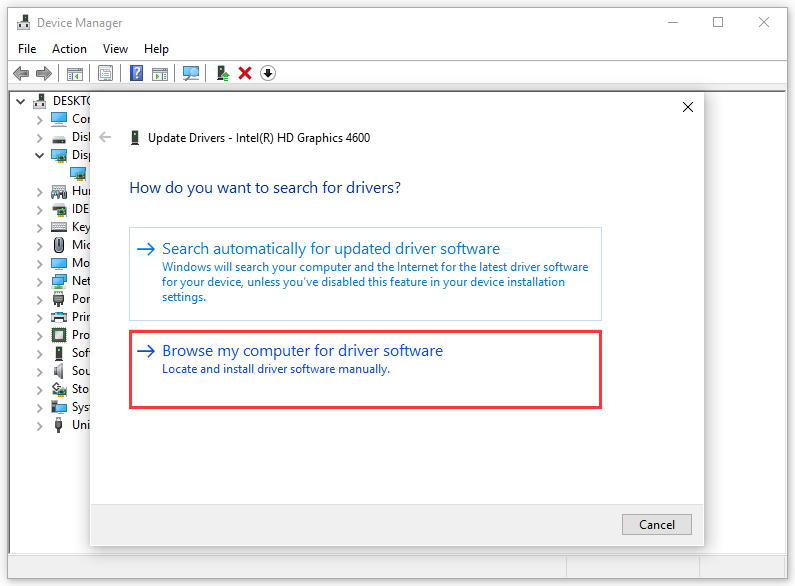
Task: Expand the Monitors category chevron
Action: pos(40,264)
